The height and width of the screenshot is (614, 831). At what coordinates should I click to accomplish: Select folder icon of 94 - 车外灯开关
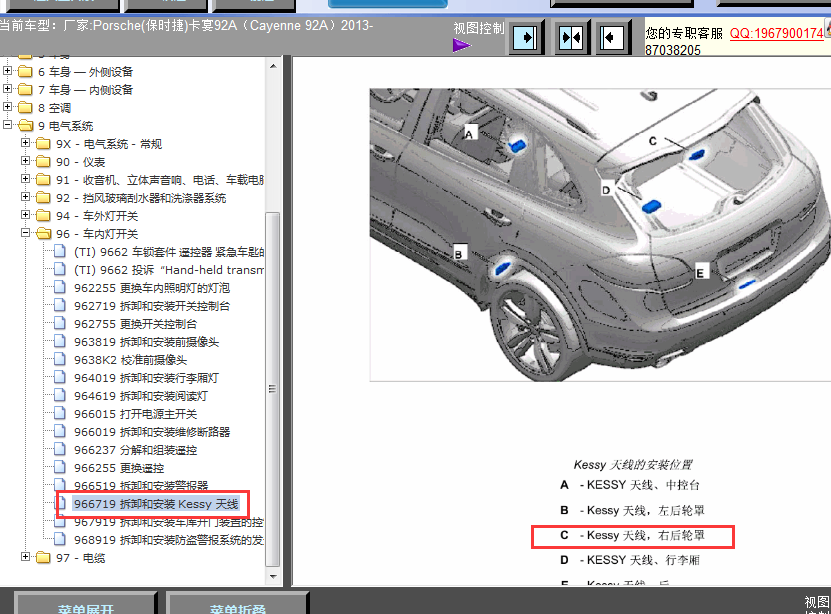click(x=43, y=216)
